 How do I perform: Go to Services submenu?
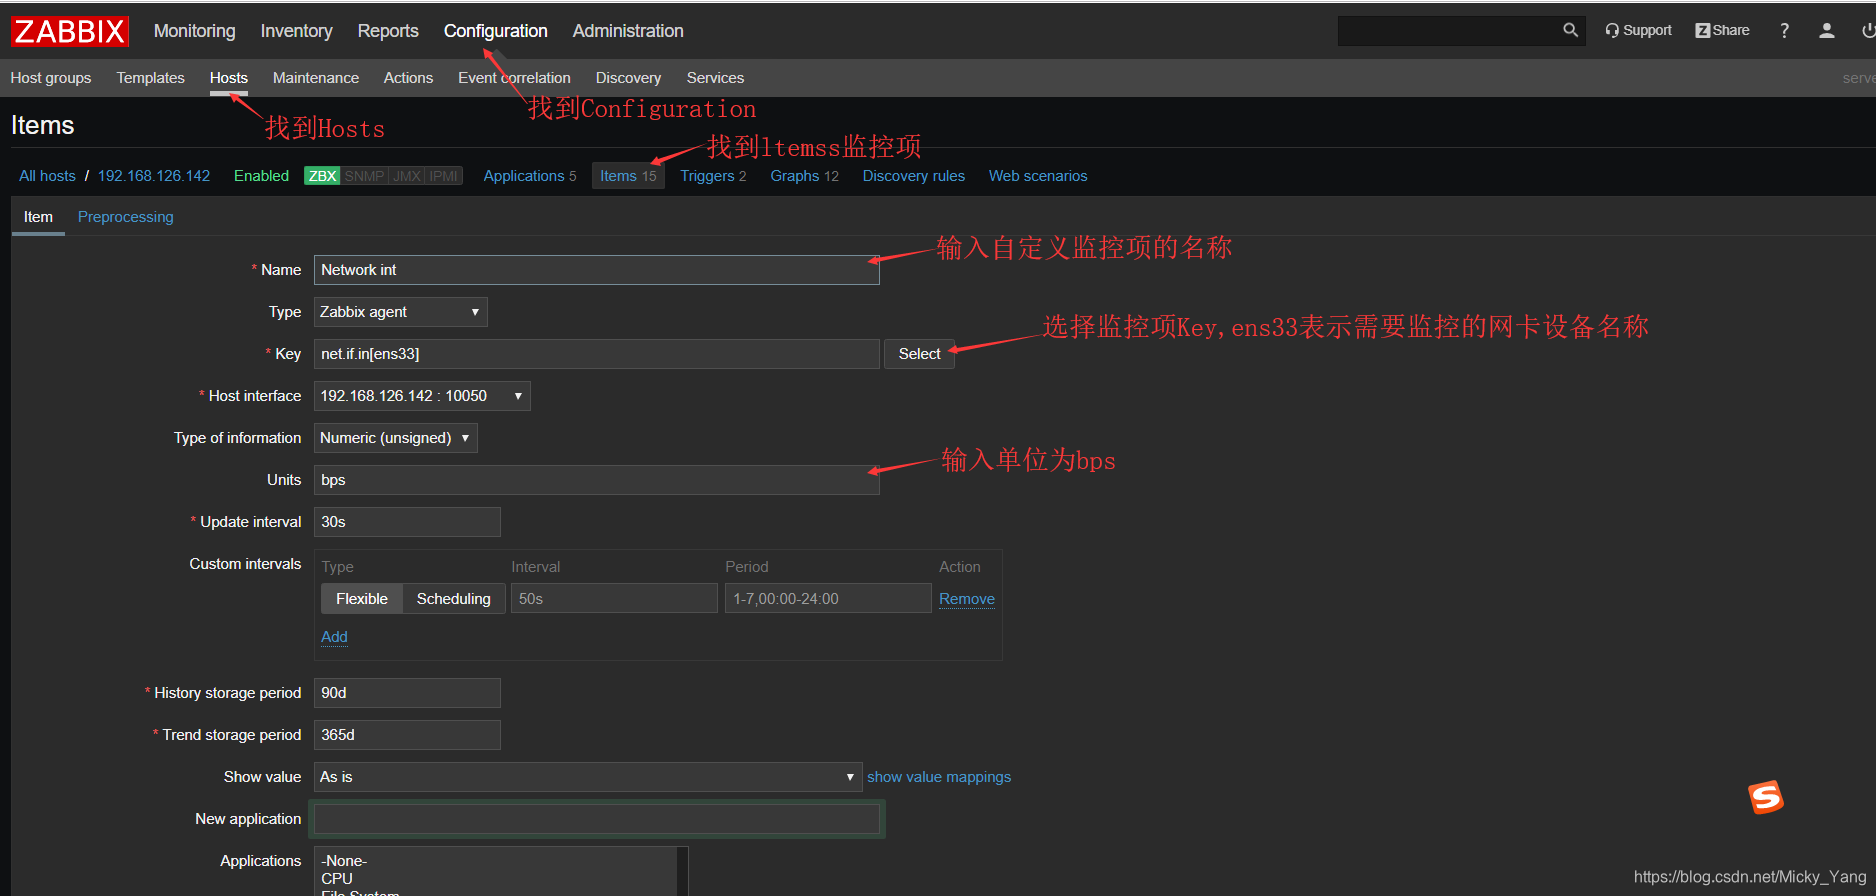tap(715, 78)
